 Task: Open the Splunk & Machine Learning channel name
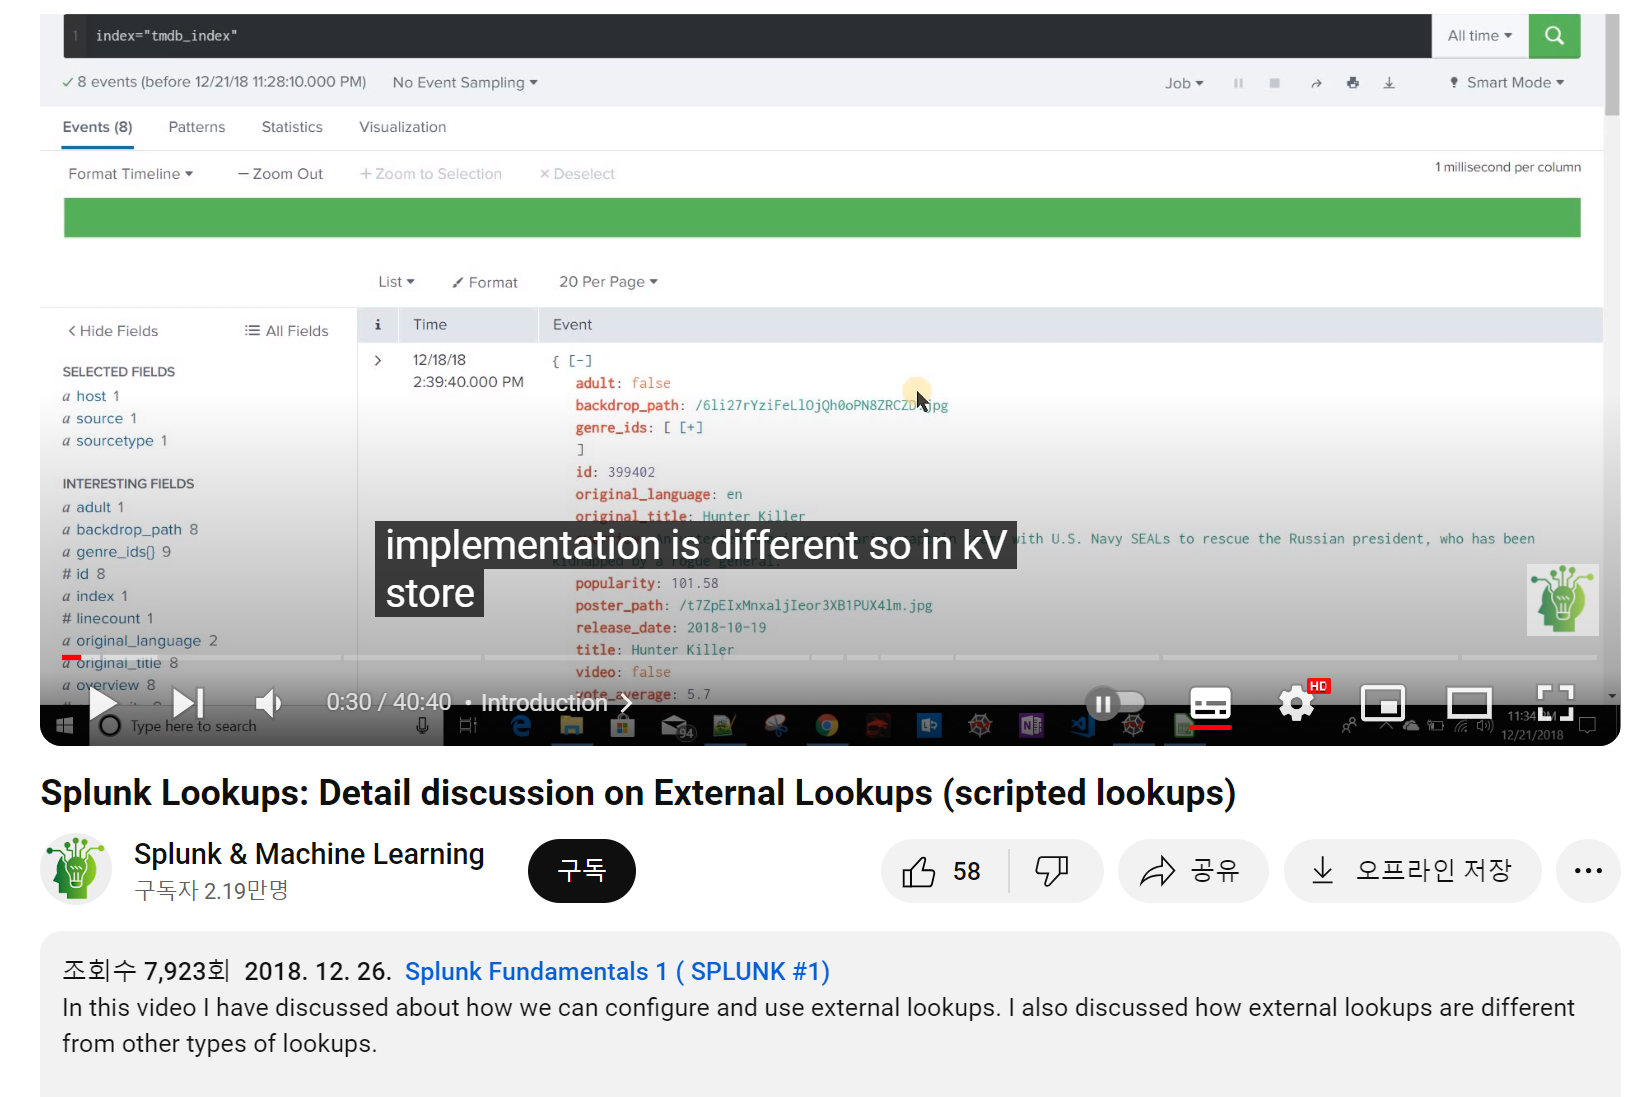[x=309, y=854]
